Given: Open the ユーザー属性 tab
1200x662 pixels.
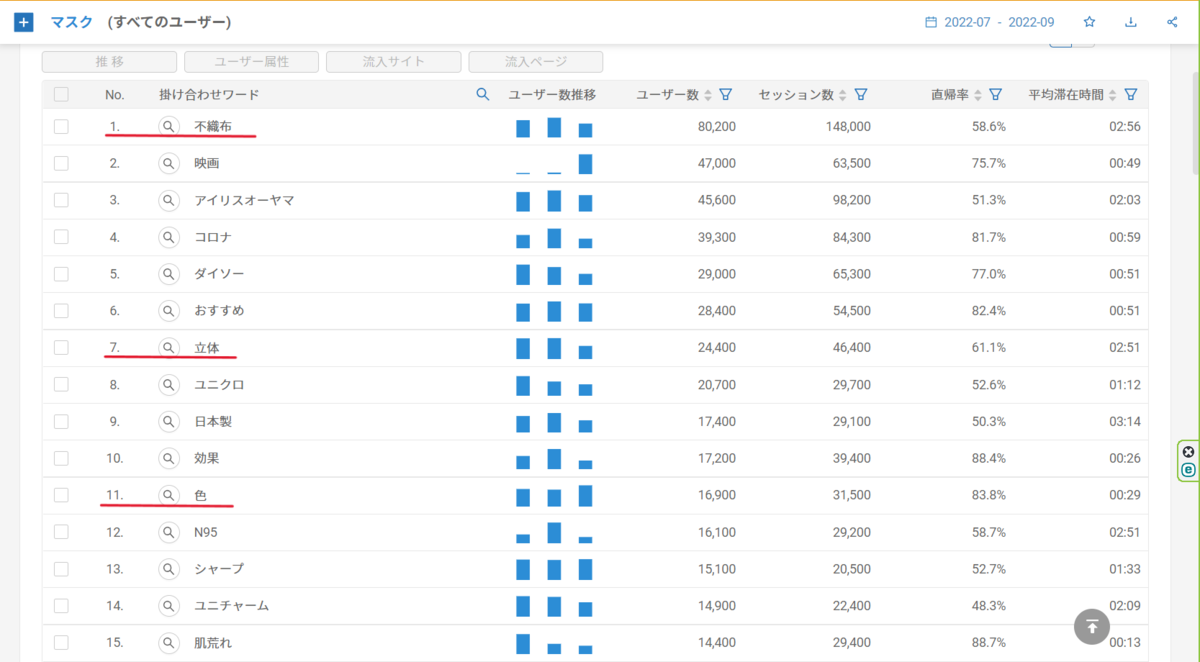Looking at the screenshot, I should (252, 62).
